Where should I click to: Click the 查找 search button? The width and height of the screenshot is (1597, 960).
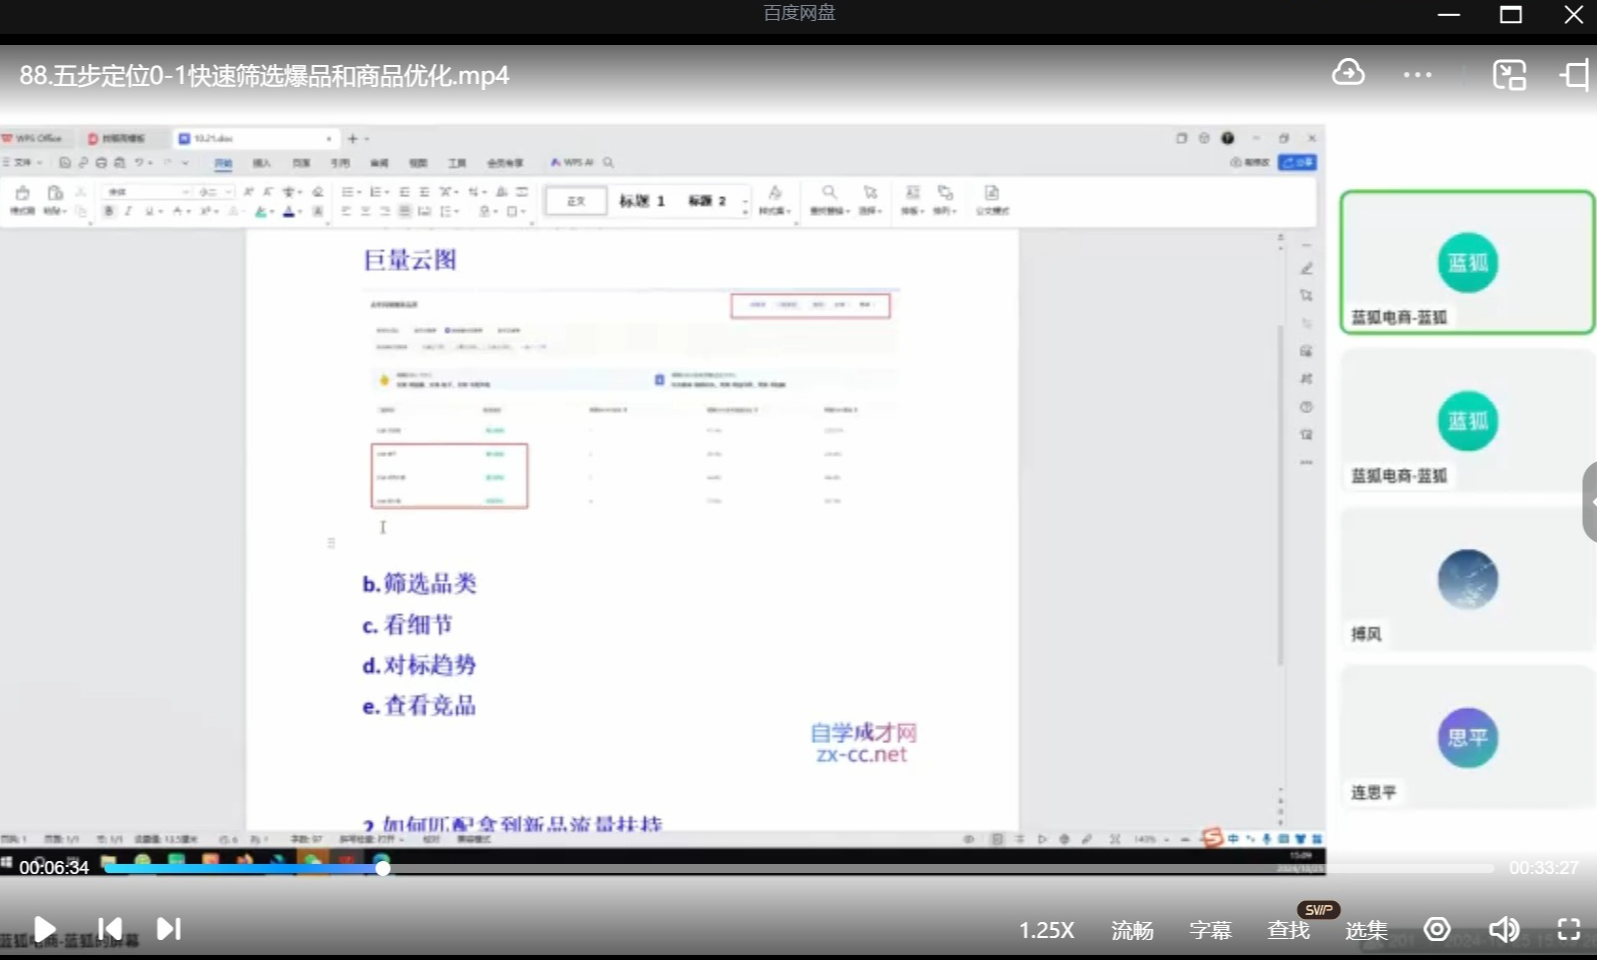click(x=1288, y=931)
